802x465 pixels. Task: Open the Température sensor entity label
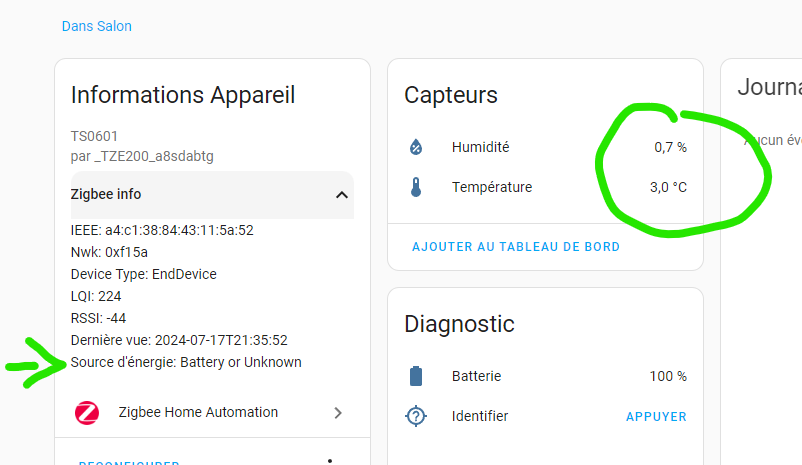pos(491,187)
